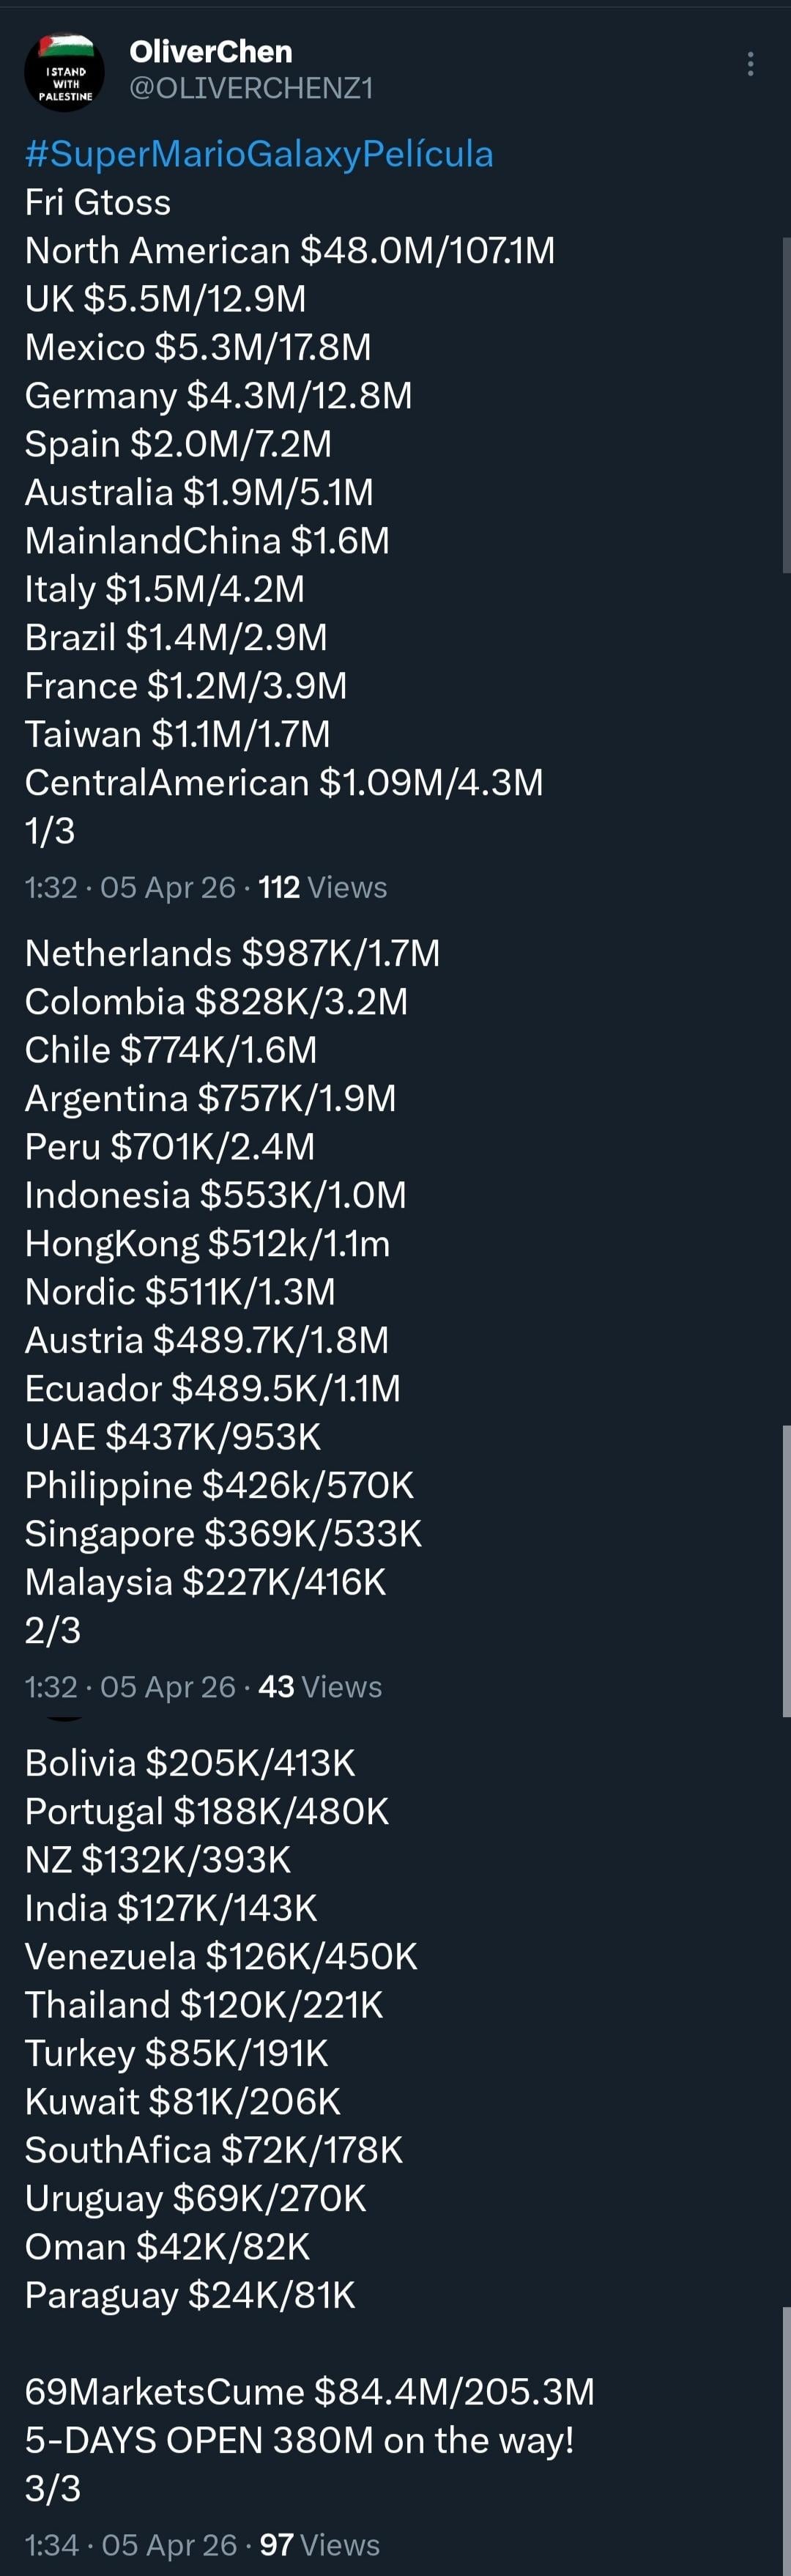The image size is (791, 2576).
Task: Open the timestamp beside 43 Views
Action: (130, 1687)
